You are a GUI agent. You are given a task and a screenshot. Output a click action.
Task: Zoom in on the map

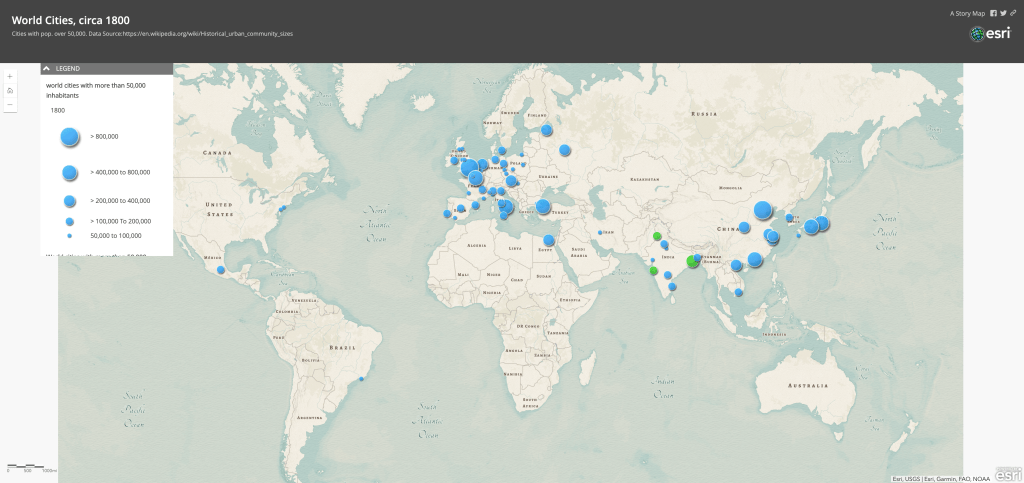[x=9, y=76]
